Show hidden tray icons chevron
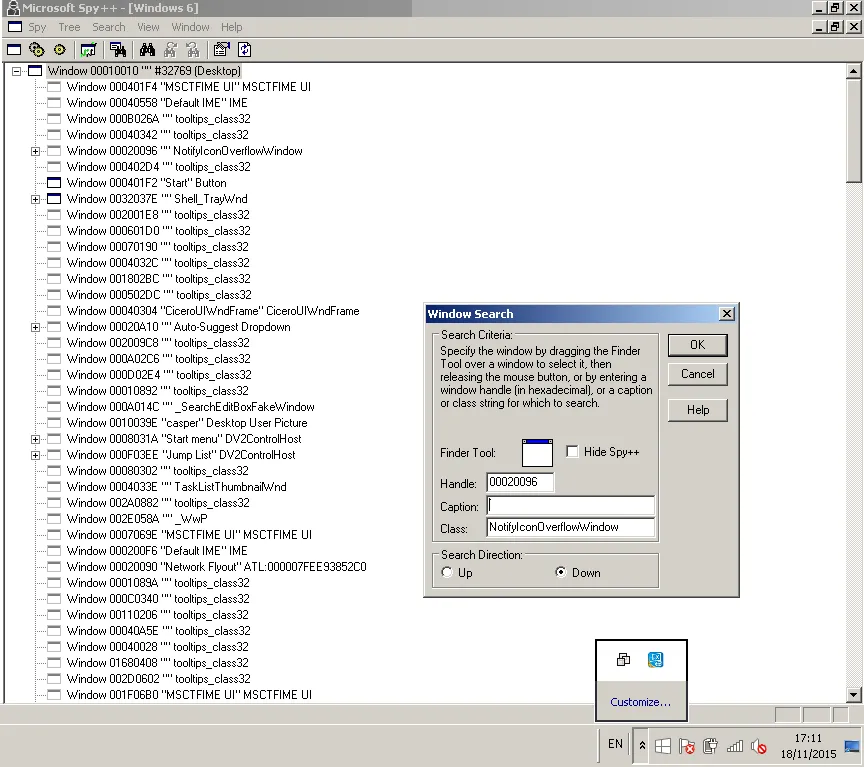The height and width of the screenshot is (767, 864). pos(642,746)
